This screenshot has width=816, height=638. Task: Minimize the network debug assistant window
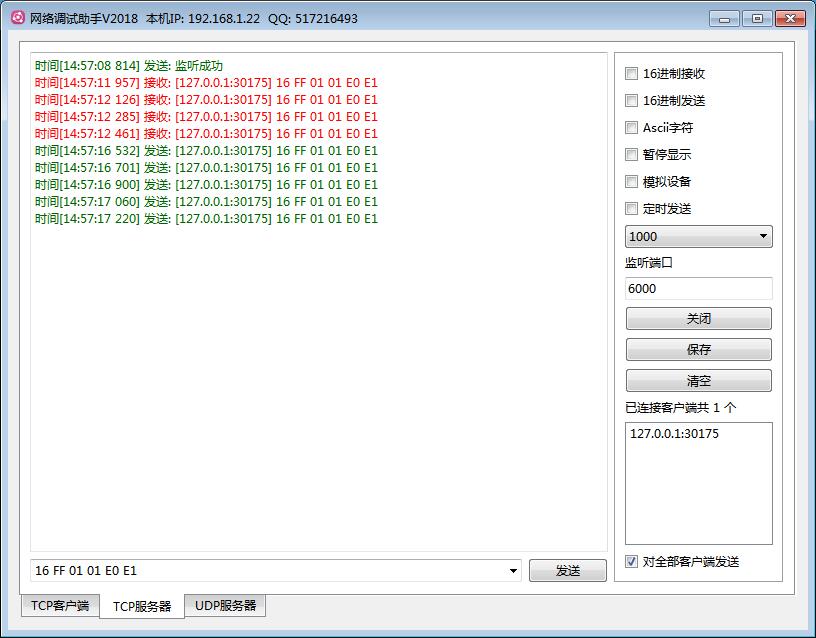(x=725, y=18)
